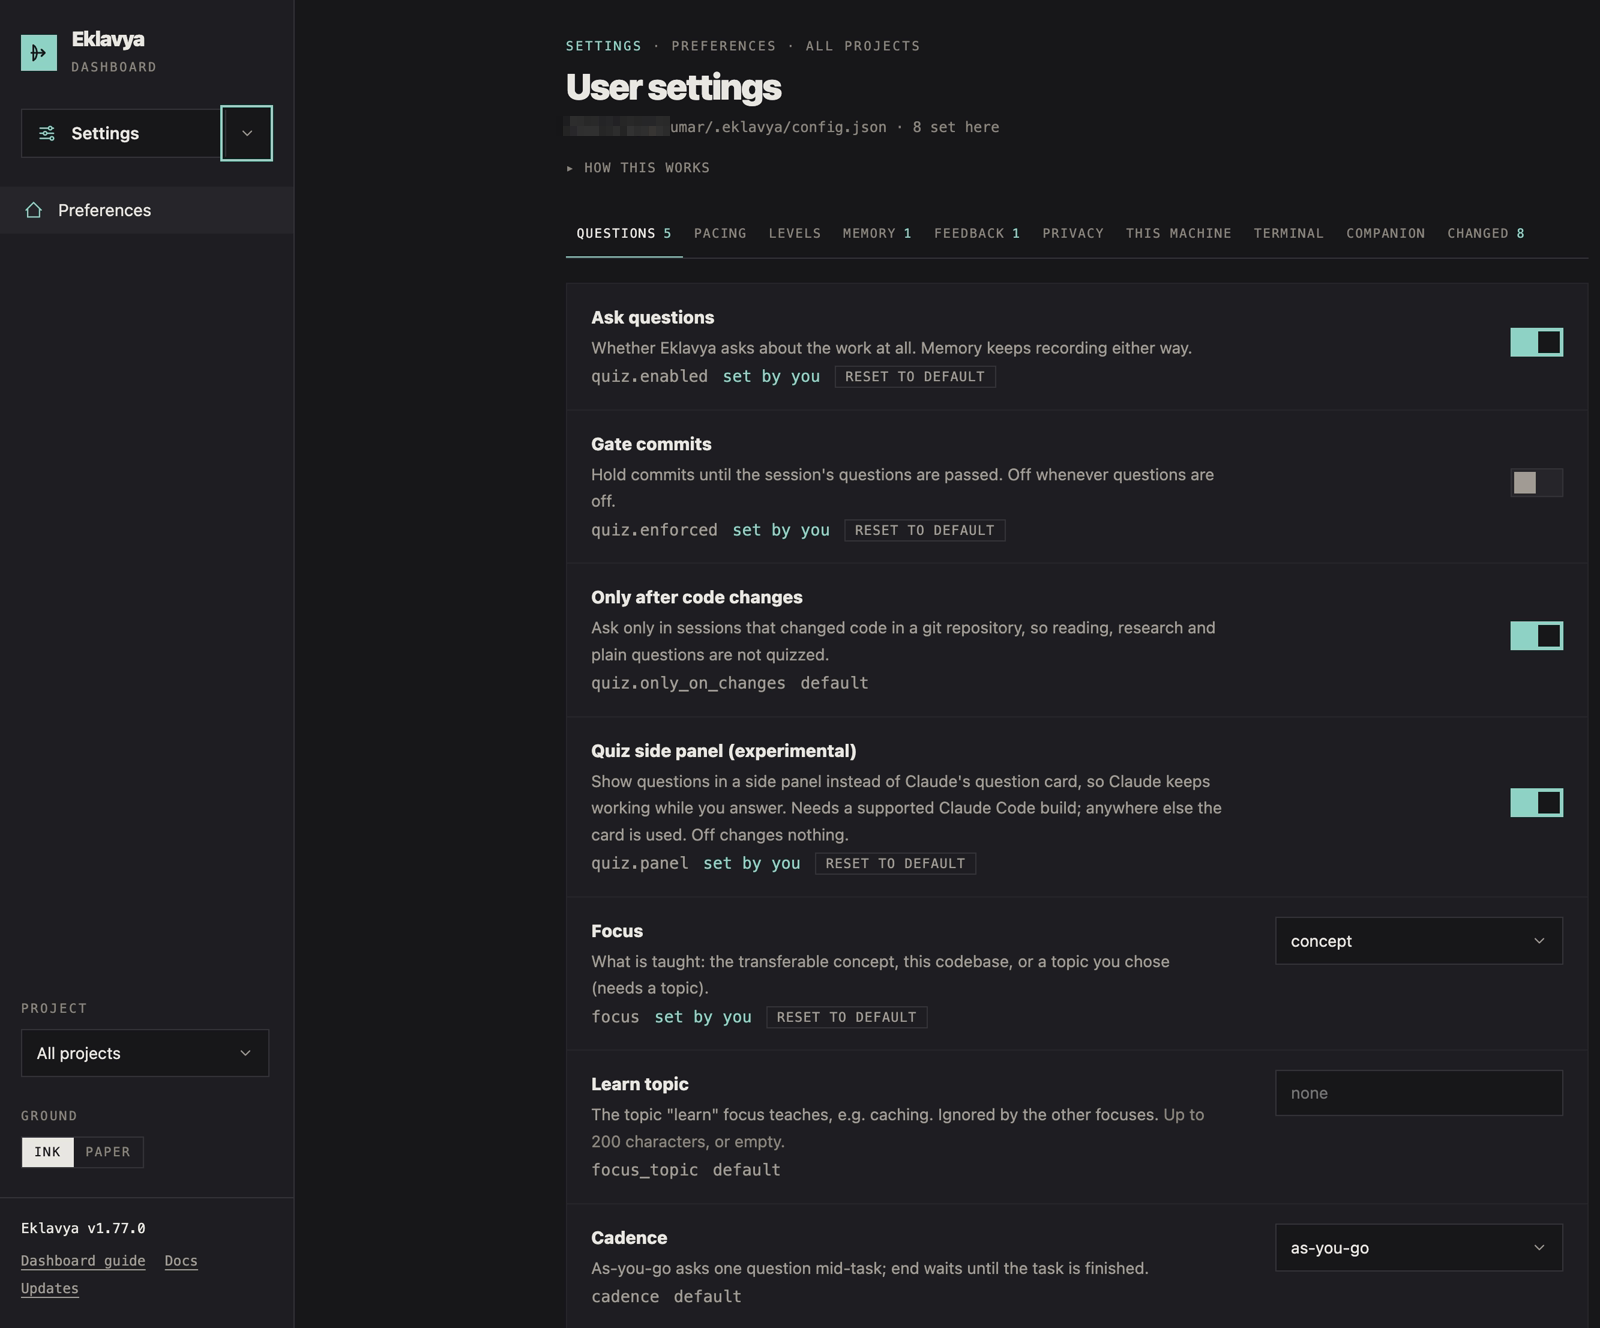Reset quiz.enforced to default
Screen dimensions: 1600x1328
(x=925, y=530)
